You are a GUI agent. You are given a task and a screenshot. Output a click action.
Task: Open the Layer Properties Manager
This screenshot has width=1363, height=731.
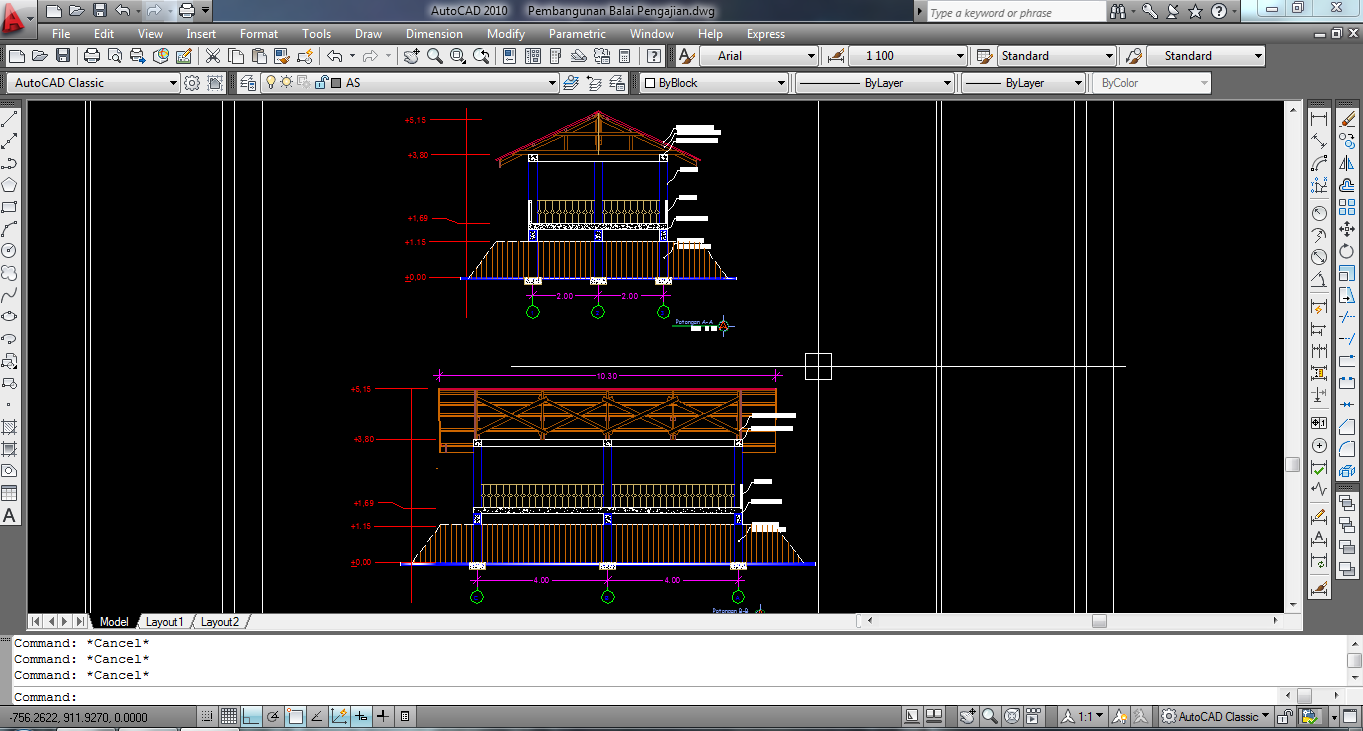pyautogui.click(x=247, y=83)
